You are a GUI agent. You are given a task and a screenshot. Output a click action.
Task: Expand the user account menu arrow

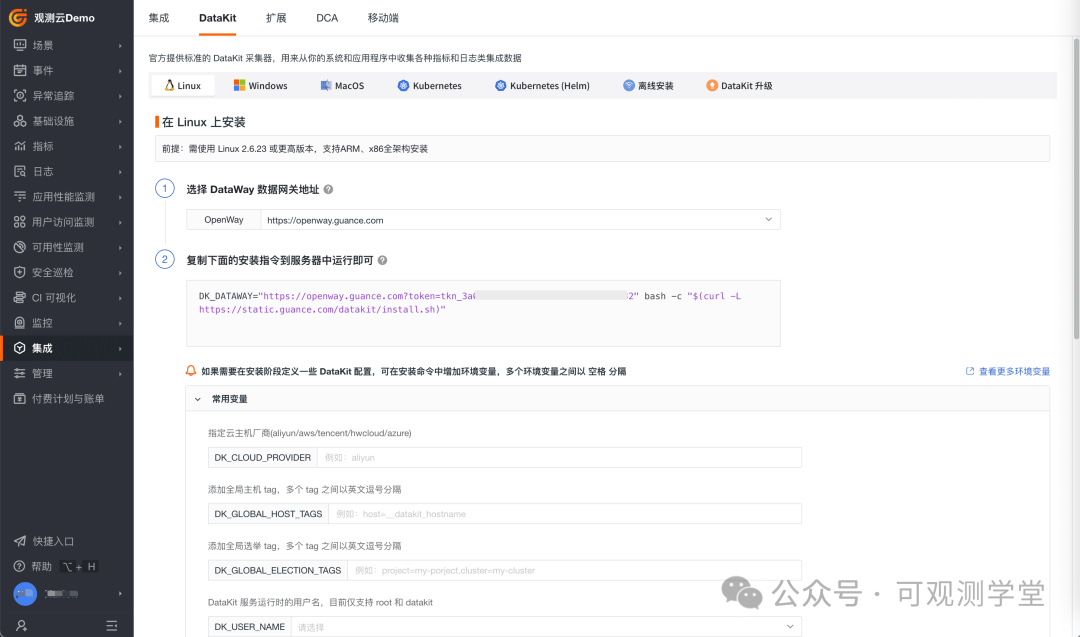coord(120,594)
